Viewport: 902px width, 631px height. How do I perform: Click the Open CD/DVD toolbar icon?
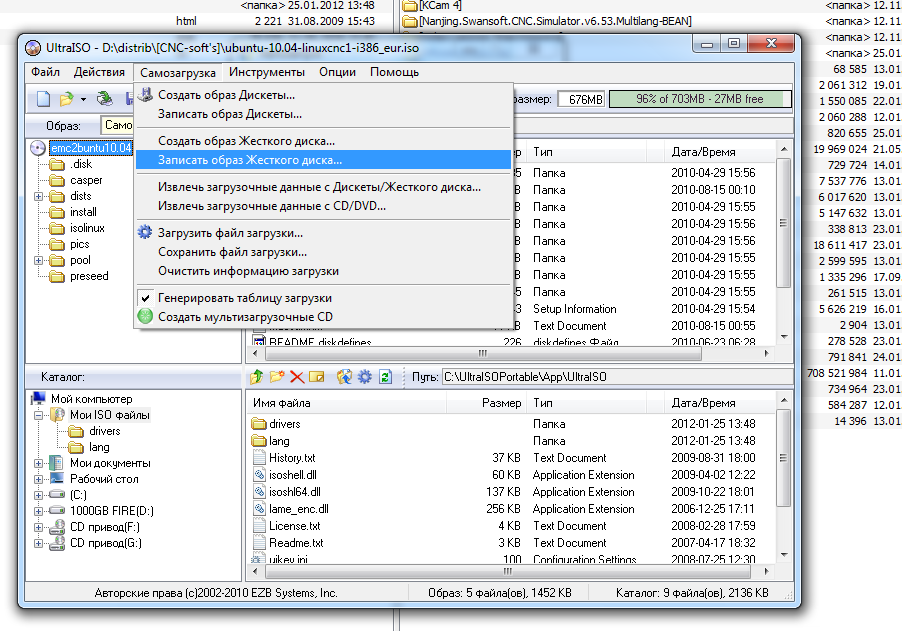point(105,99)
